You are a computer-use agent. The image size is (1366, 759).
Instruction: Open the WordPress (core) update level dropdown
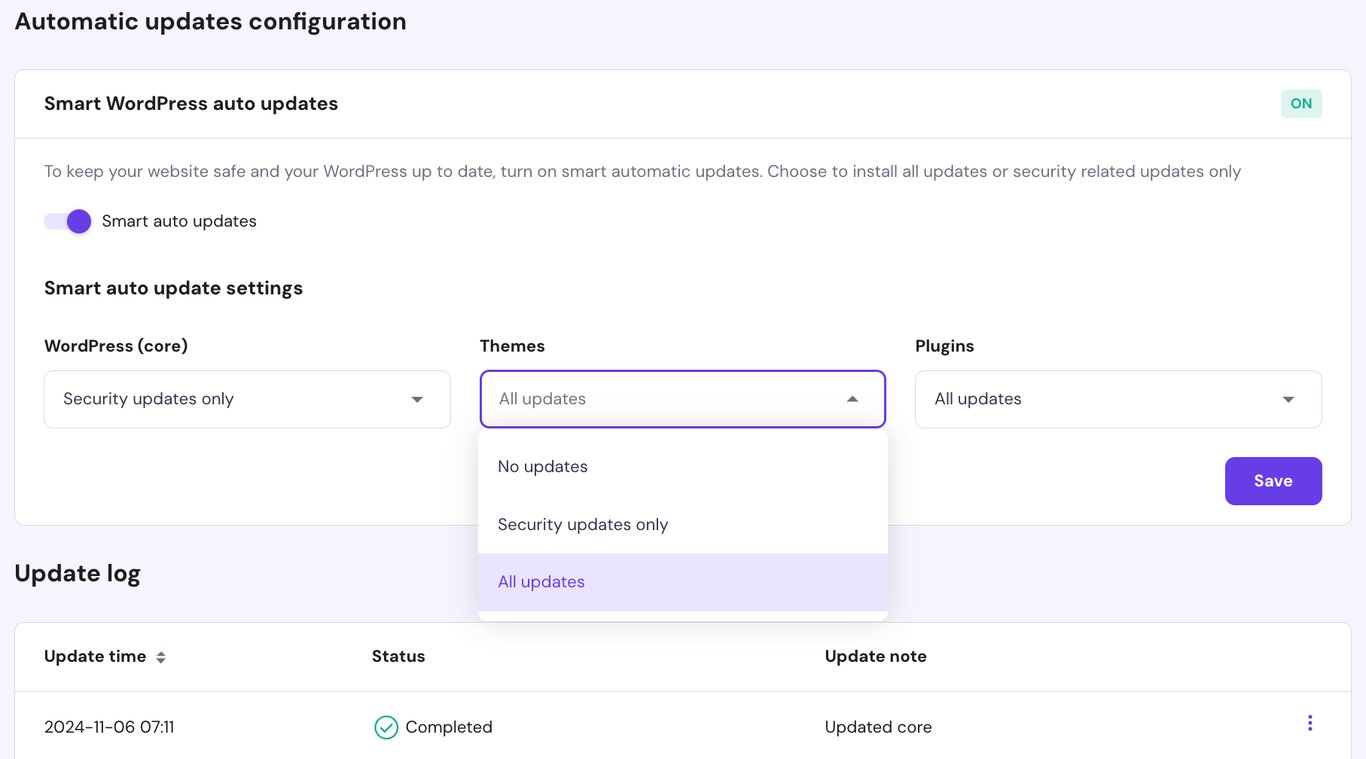(246, 398)
